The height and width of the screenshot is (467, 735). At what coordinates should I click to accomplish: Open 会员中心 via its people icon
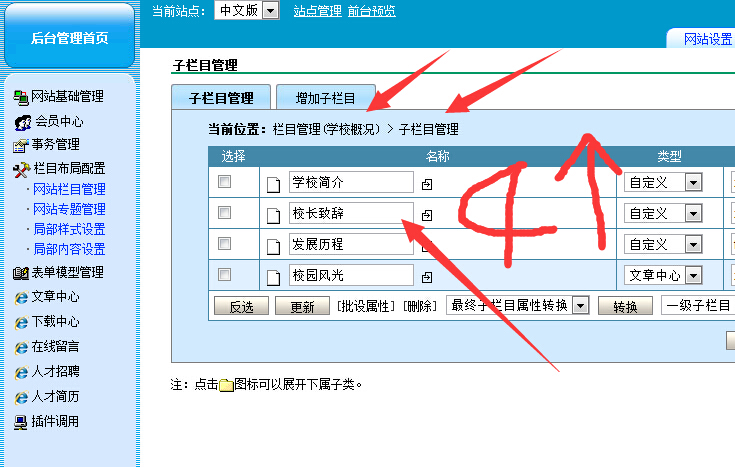coord(22,122)
